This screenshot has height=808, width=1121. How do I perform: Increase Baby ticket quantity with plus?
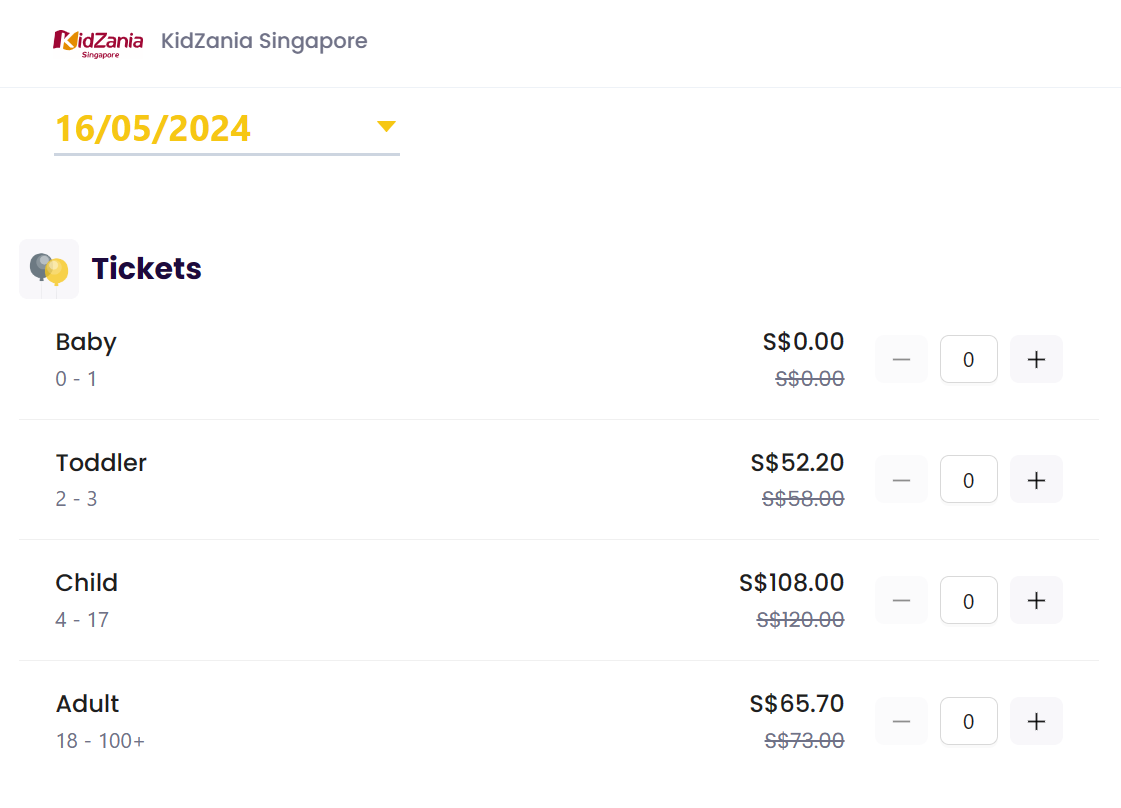tap(1036, 359)
